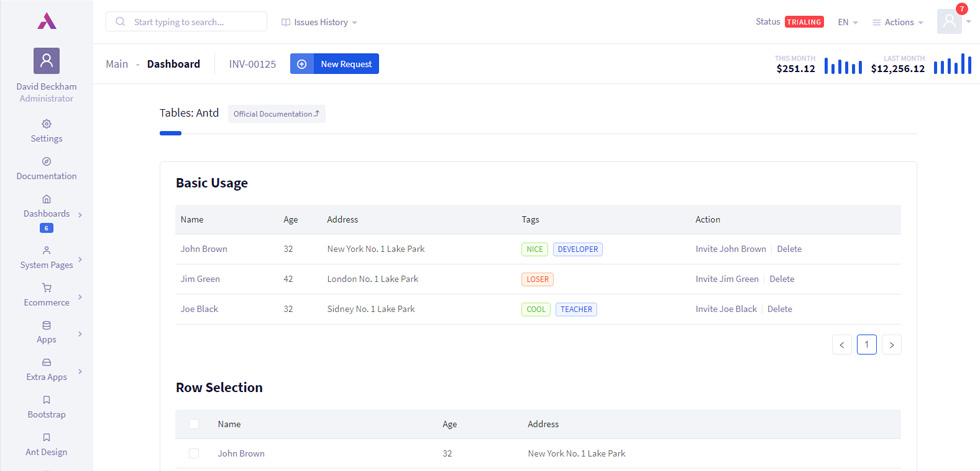
Task: Click the Bootstrap bookmark icon
Action: pos(46,400)
